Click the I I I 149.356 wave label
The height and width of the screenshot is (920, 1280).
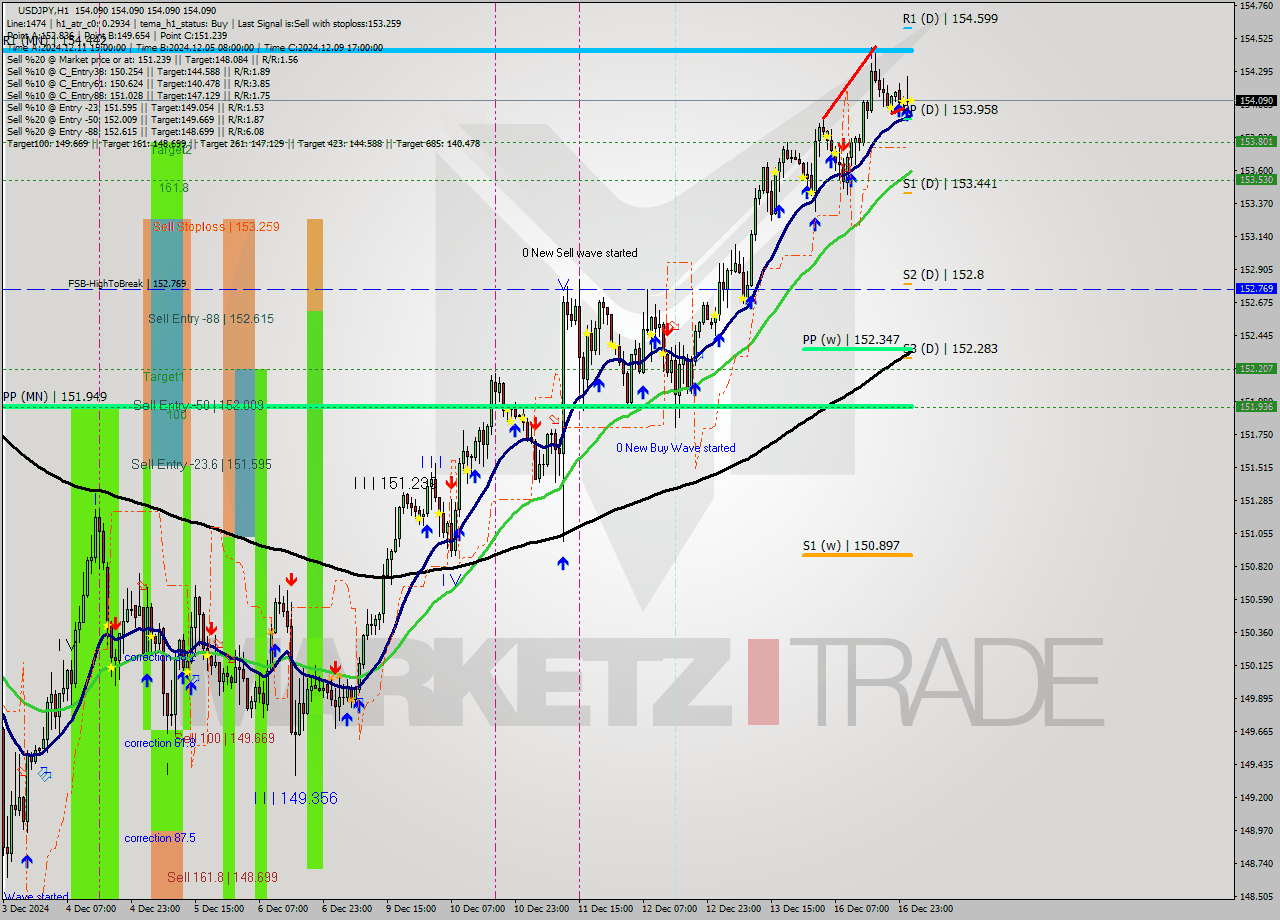pos(295,798)
